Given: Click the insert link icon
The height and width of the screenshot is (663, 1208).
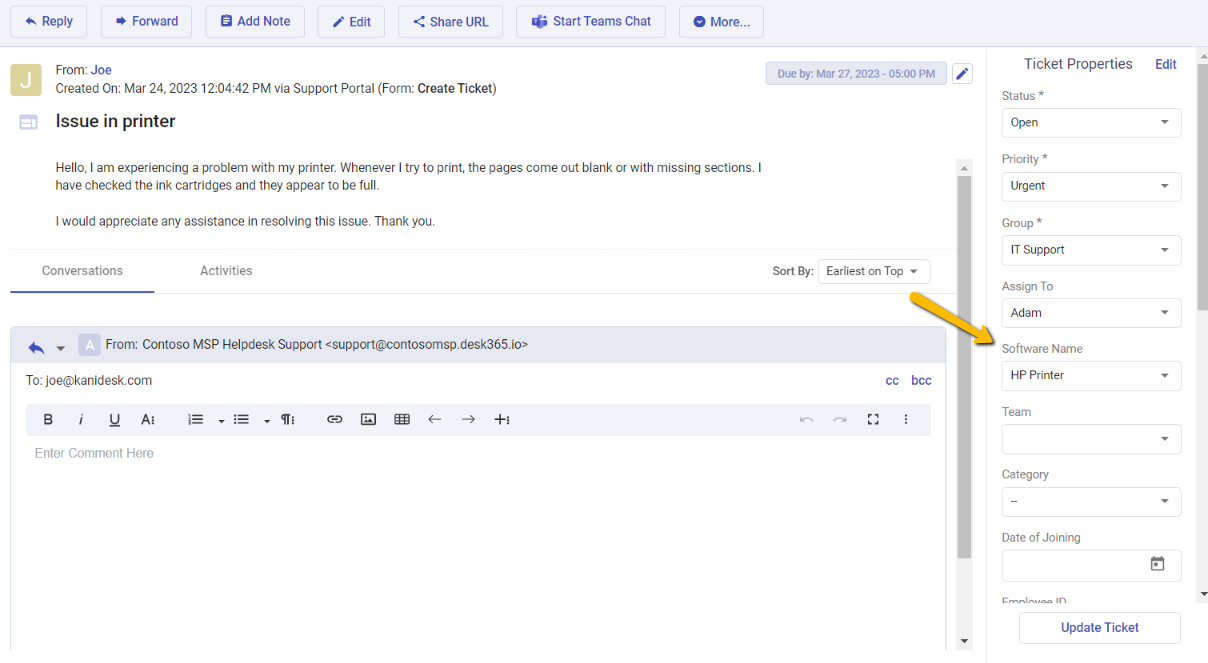Looking at the screenshot, I should 335,420.
